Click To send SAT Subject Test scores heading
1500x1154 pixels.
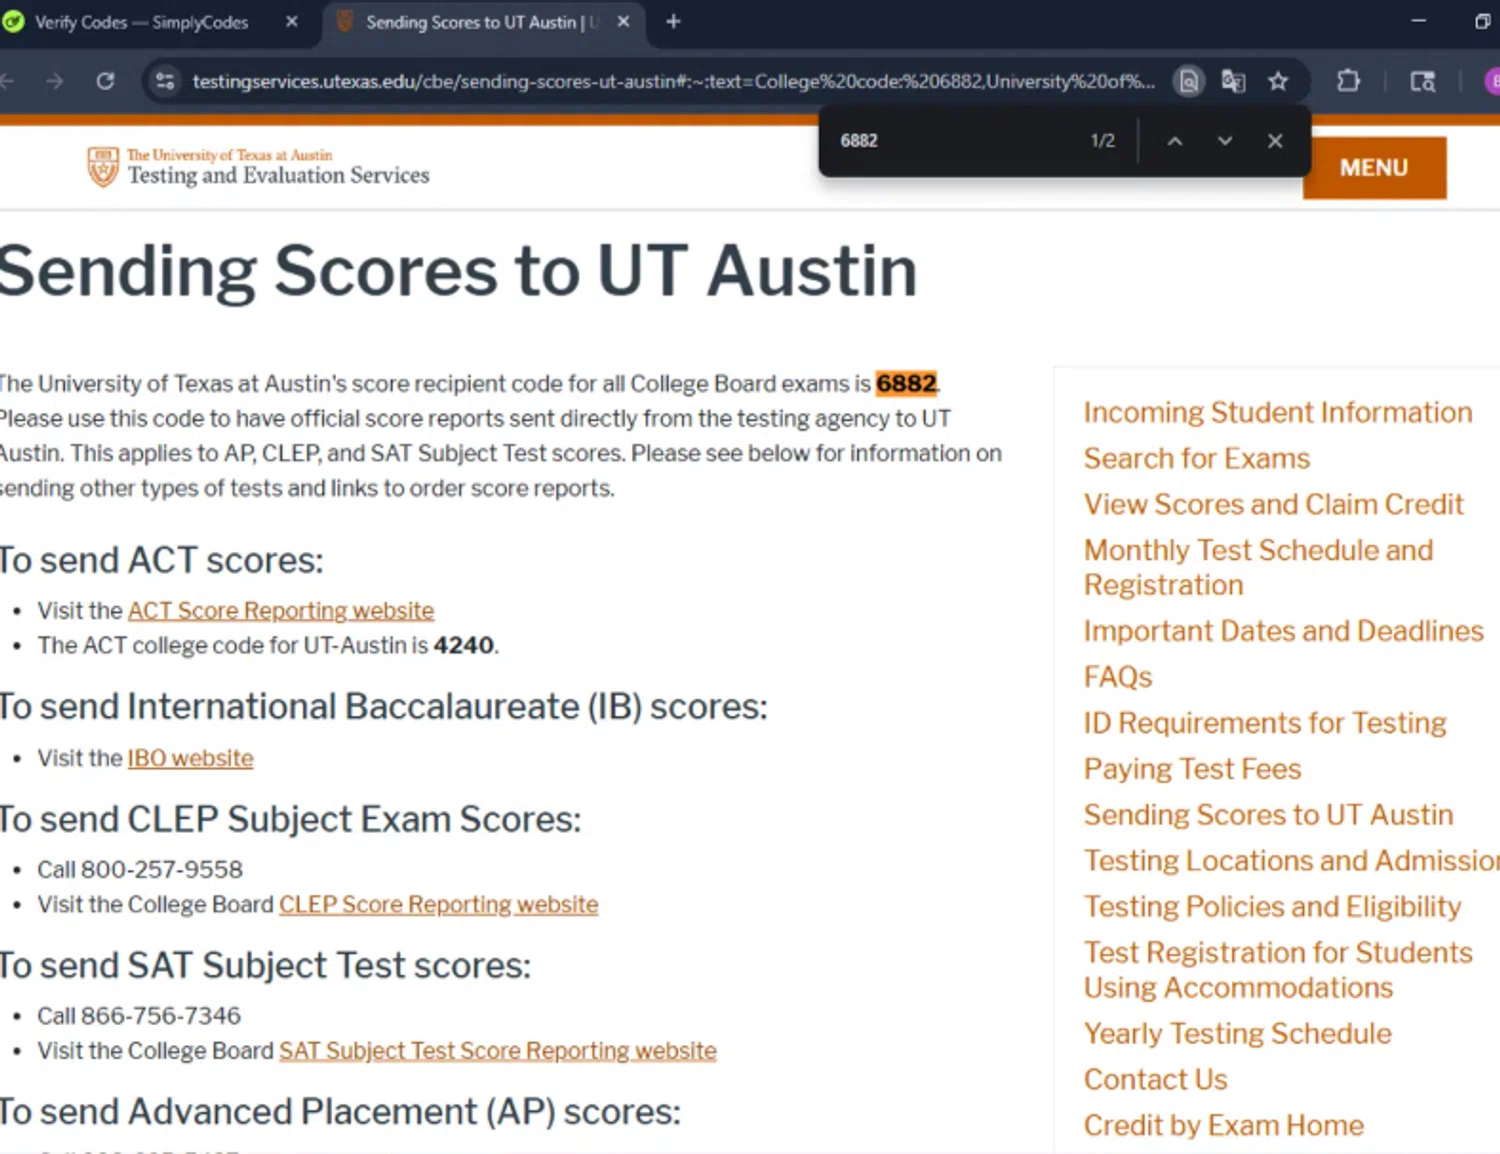pyautogui.click(x=265, y=965)
